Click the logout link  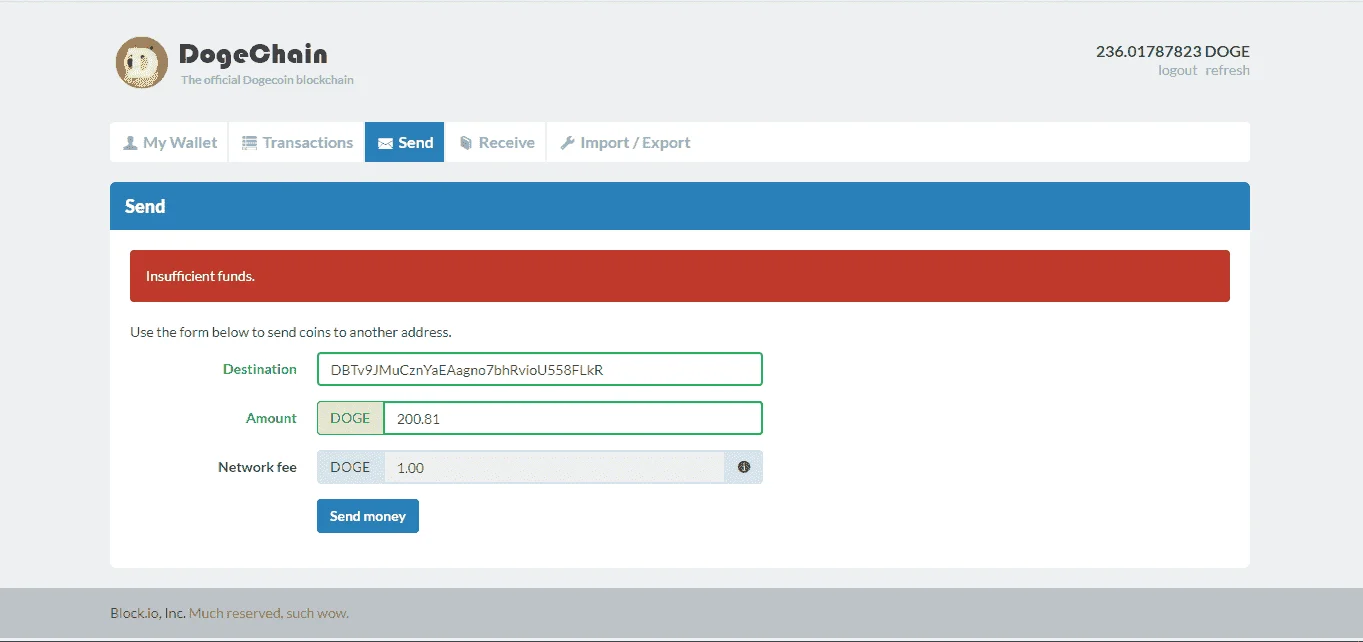coord(1177,70)
